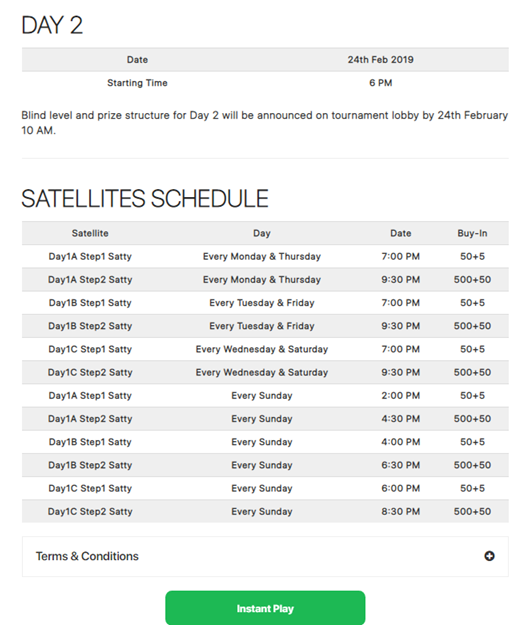Click the Day1C Step2 Satty Every Sunday row

point(265,511)
